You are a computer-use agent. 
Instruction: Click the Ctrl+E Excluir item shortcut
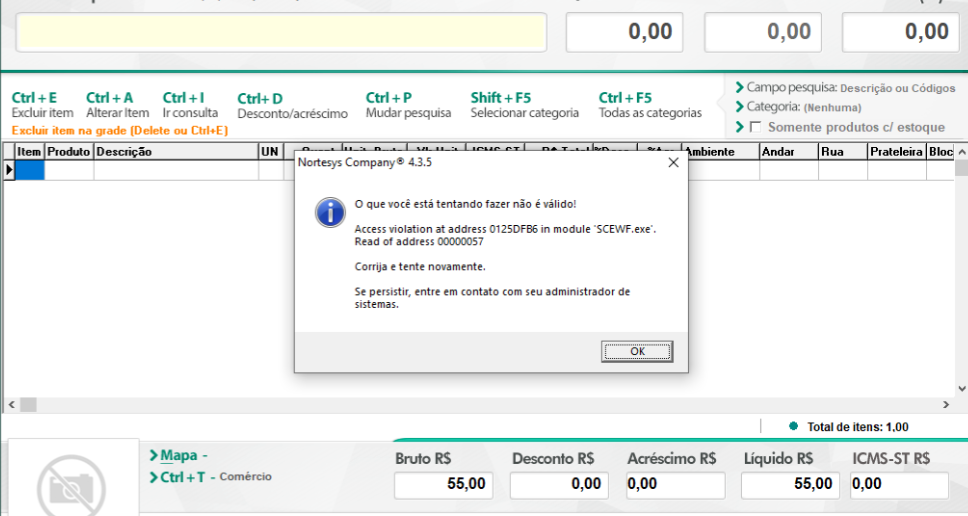[42, 105]
